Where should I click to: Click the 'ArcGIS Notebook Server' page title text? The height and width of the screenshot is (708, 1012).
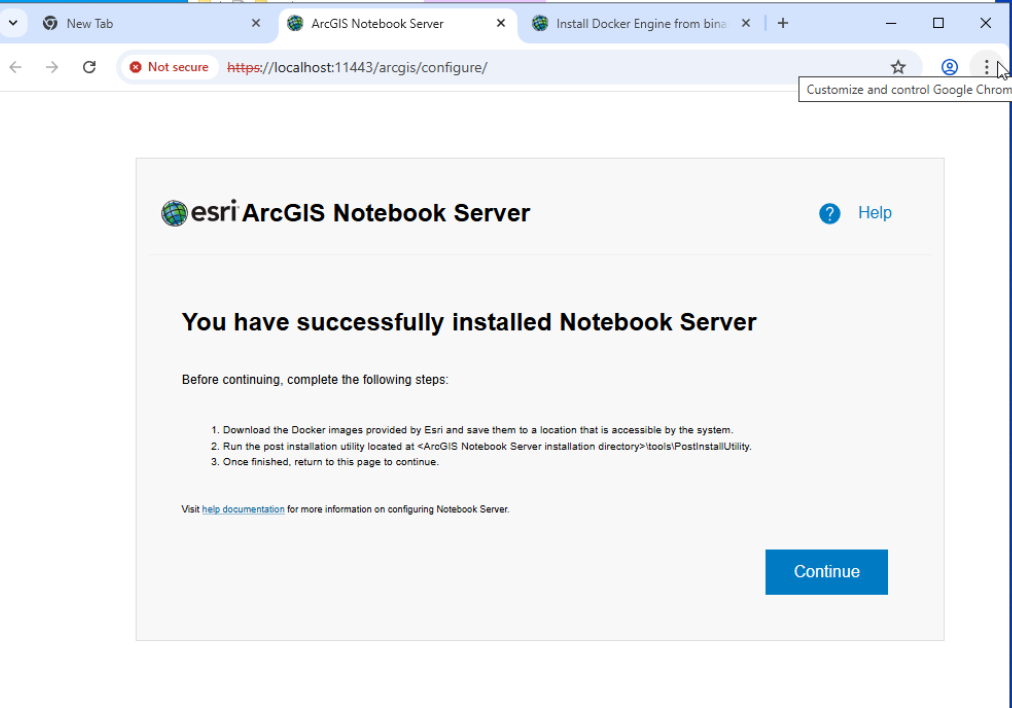pyautogui.click(x=386, y=213)
